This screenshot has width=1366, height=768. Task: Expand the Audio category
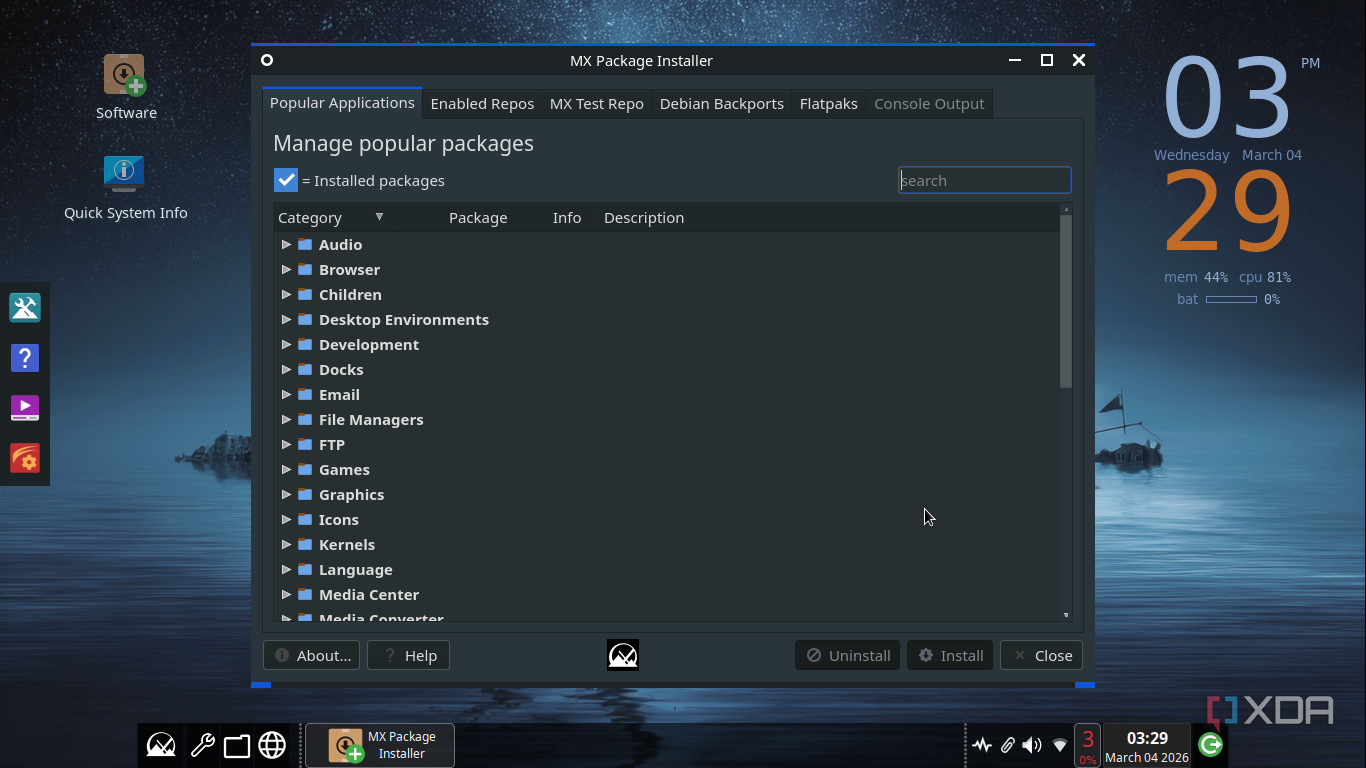(x=286, y=244)
